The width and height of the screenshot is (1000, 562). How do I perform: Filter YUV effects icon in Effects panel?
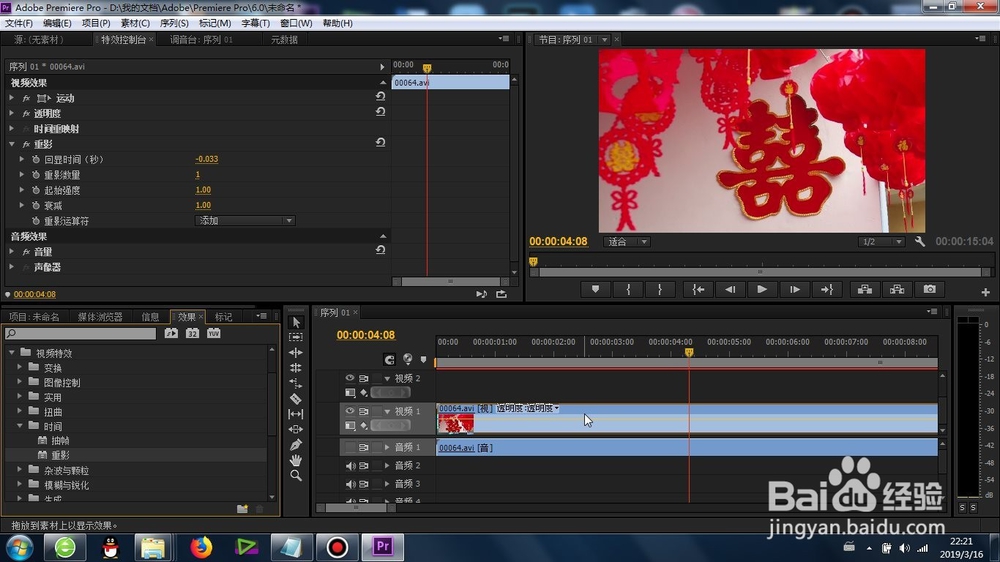point(214,333)
